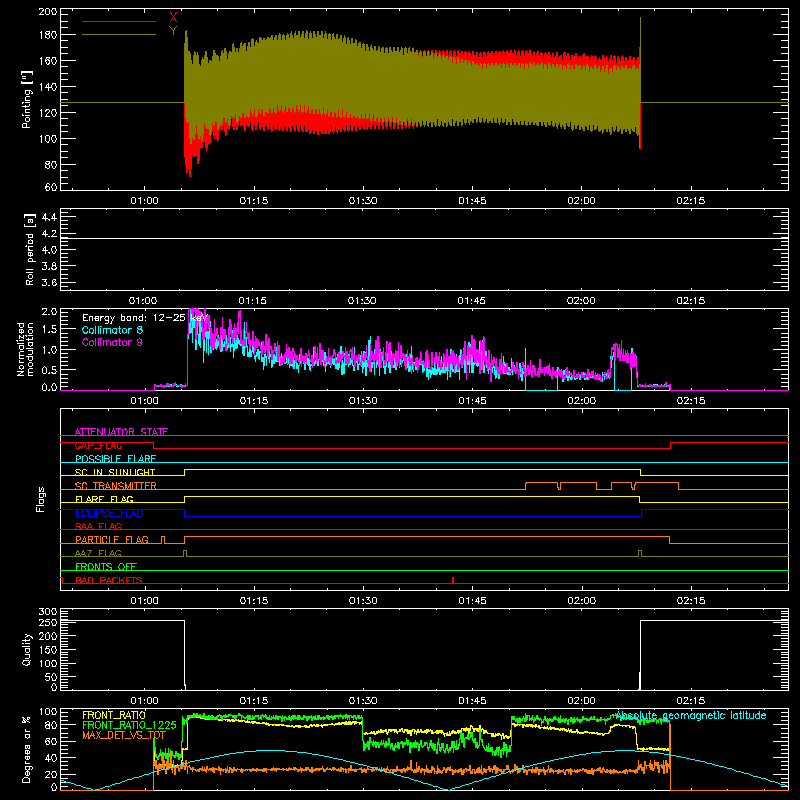This screenshot has height=800, width=800.
Task: Select the BAD_PACKETS flag label
Action: [109, 580]
